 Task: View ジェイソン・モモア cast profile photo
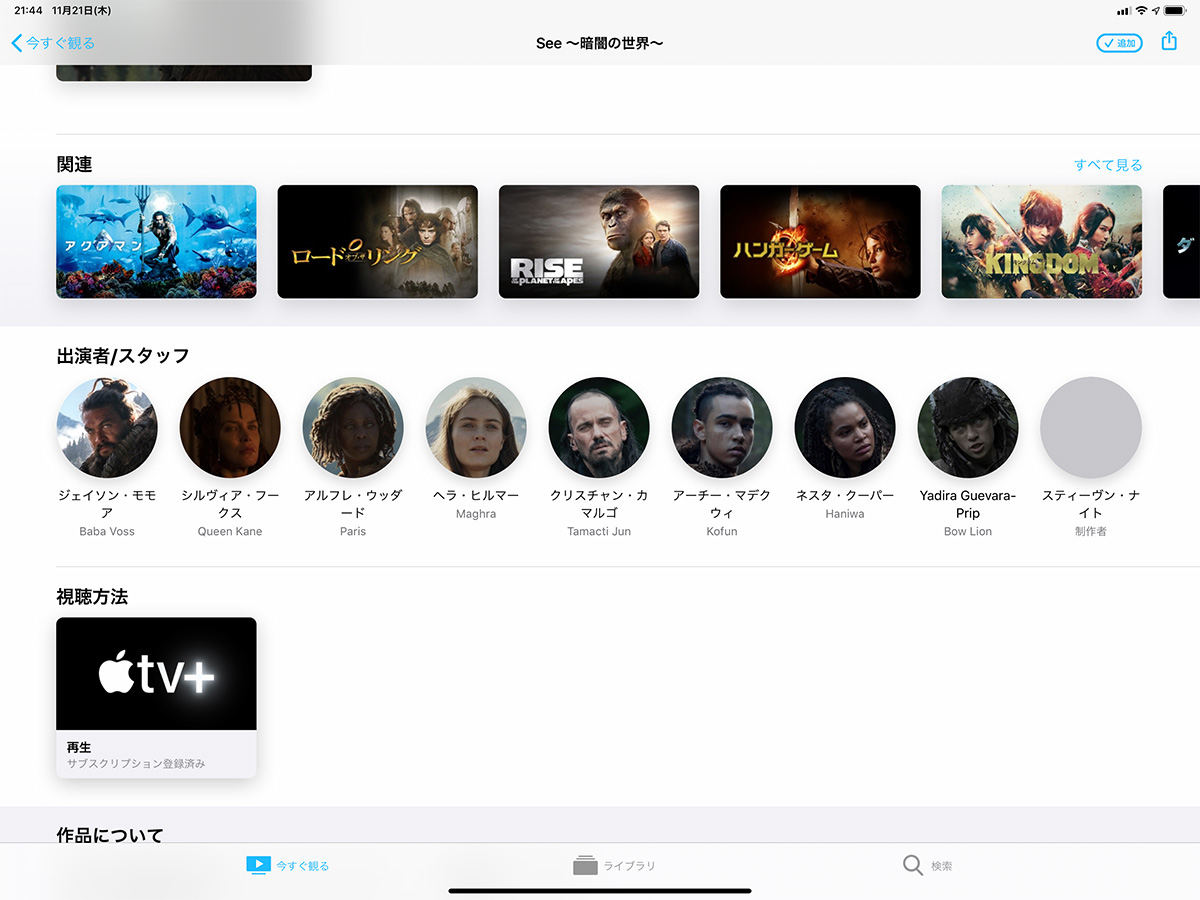tap(107, 427)
